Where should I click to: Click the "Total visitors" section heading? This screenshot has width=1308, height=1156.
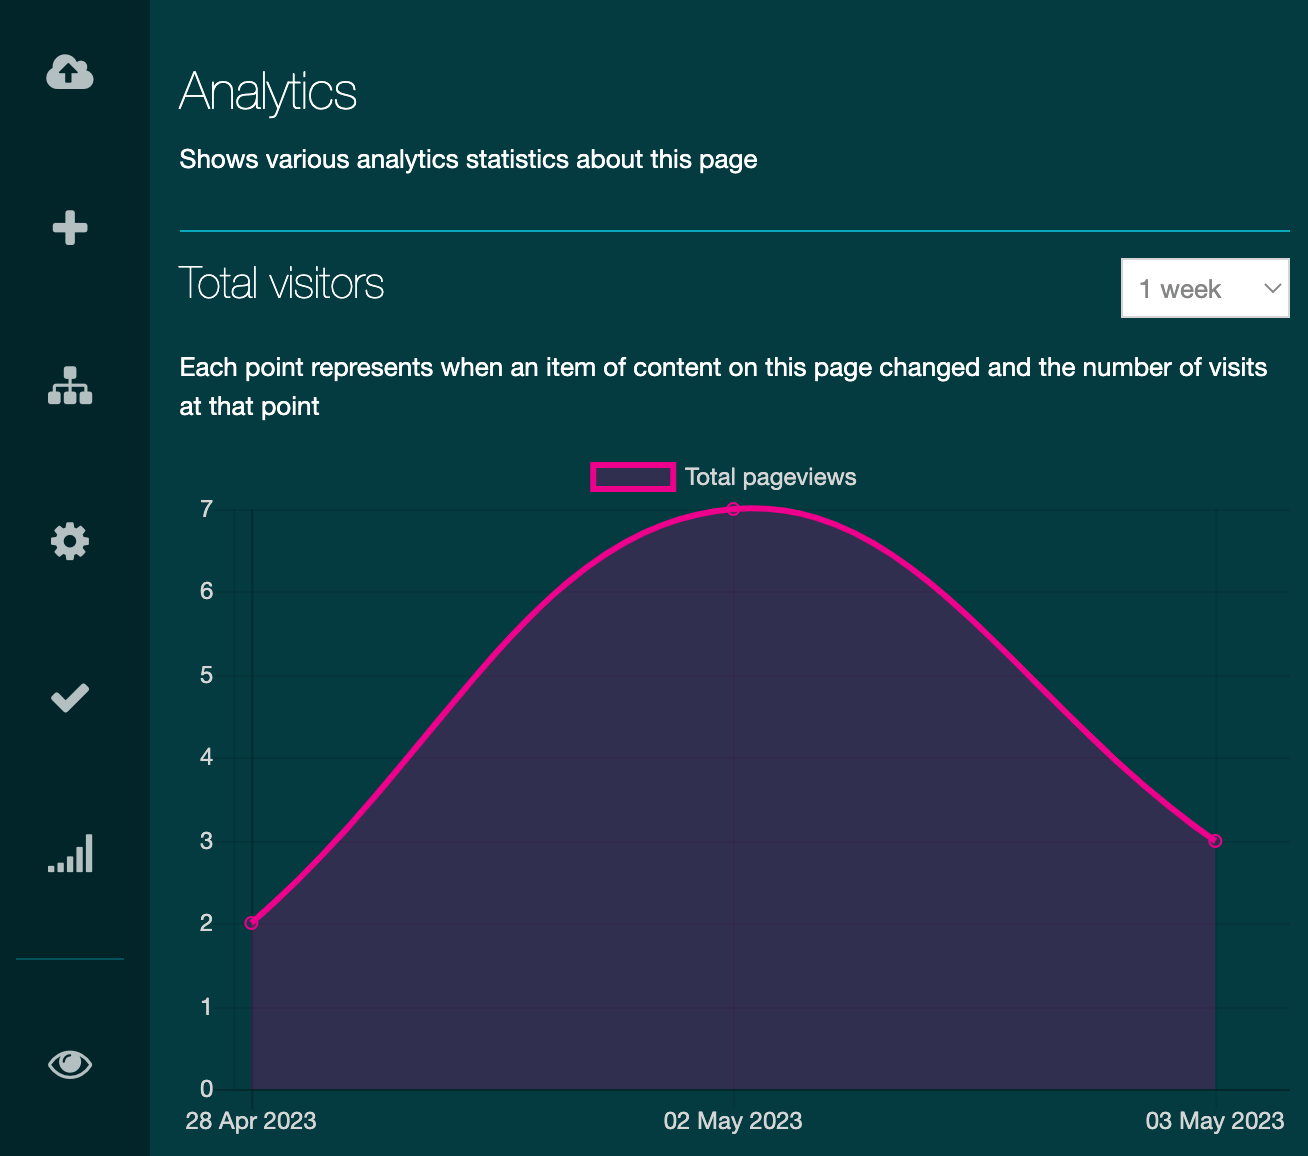(281, 283)
